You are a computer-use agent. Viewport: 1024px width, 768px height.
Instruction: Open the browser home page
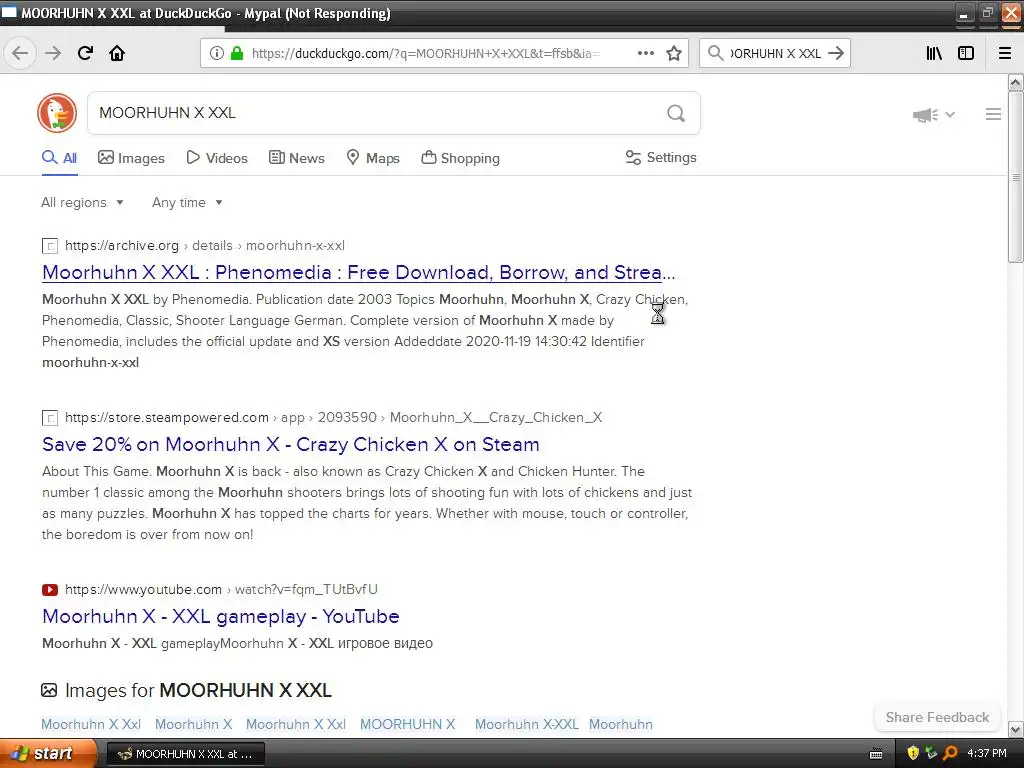[117, 53]
